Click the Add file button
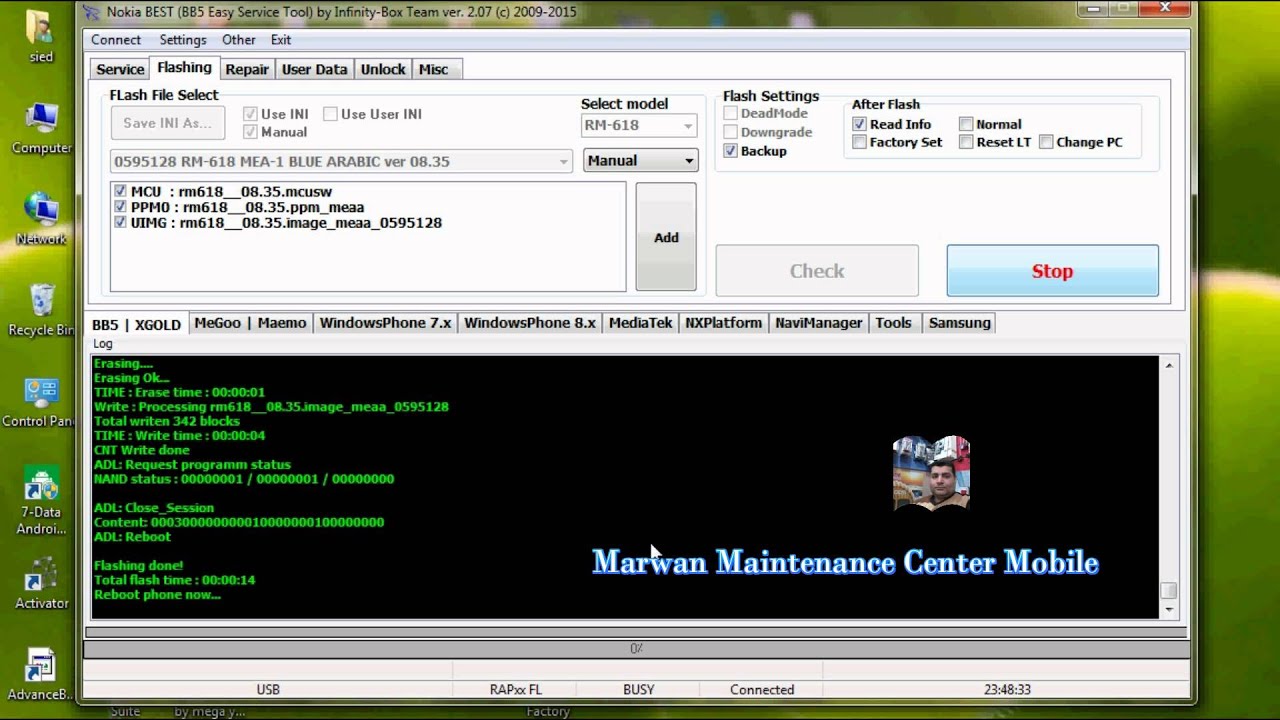Viewport: 1280px width, 720px height. point(666,237)
